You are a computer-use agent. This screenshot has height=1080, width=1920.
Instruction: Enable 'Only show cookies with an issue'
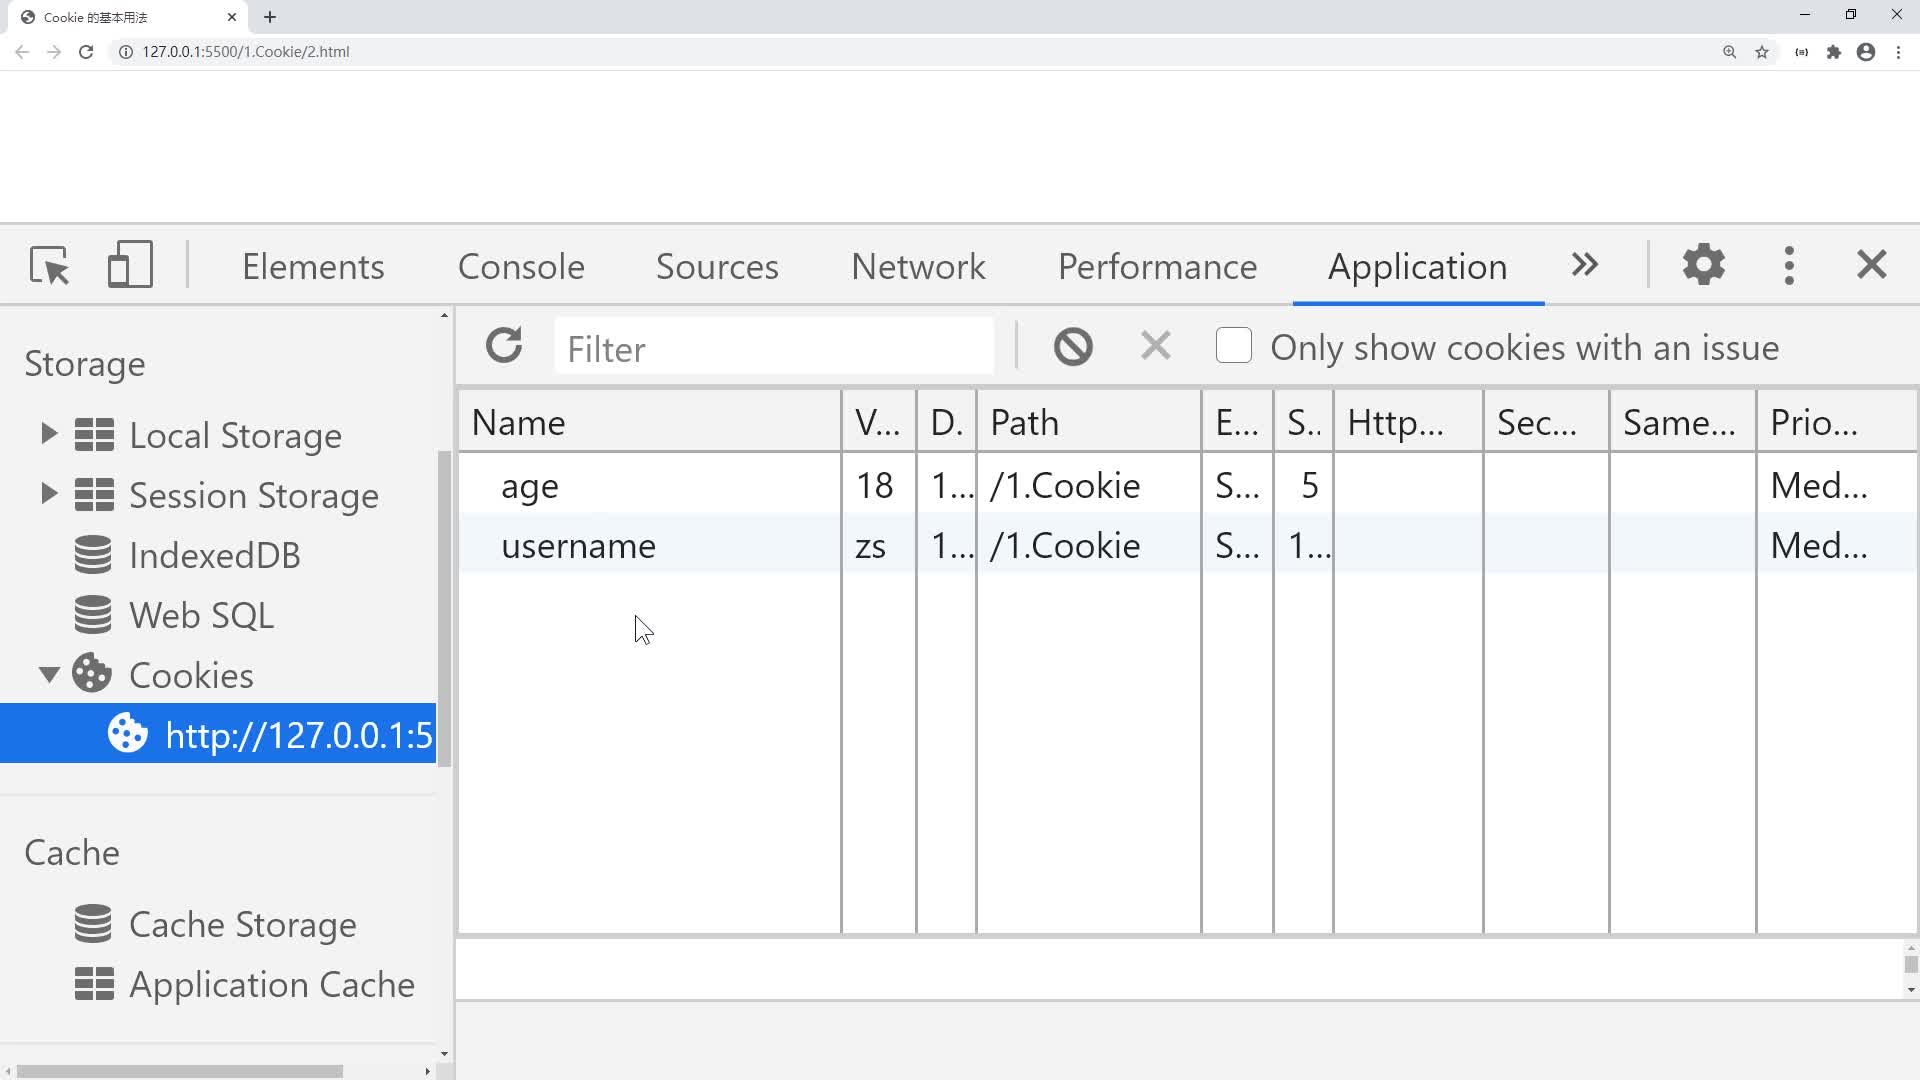[x=1233, y=346]
